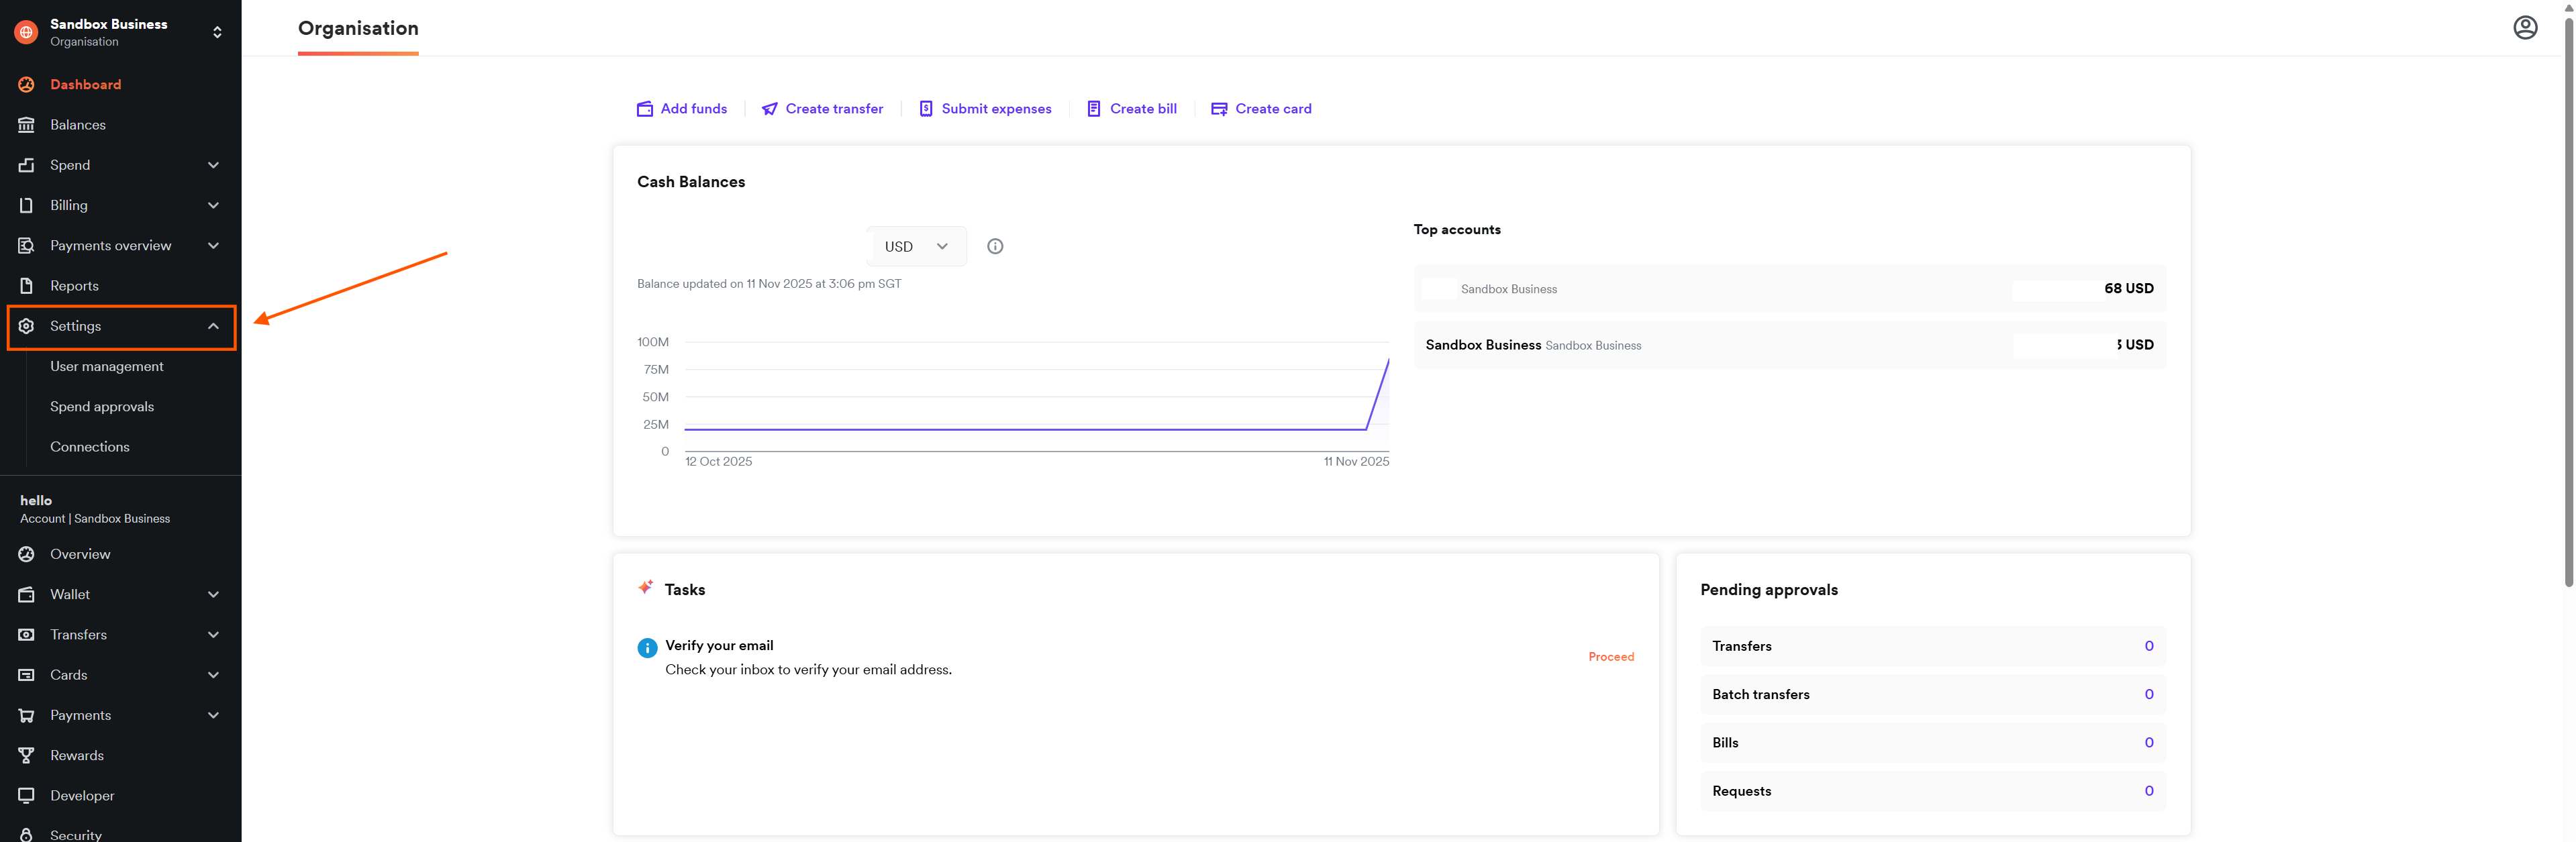The width and height of the screenshot is (2576, 842).
Task: Select the Organisation tab
Action: 358,28
